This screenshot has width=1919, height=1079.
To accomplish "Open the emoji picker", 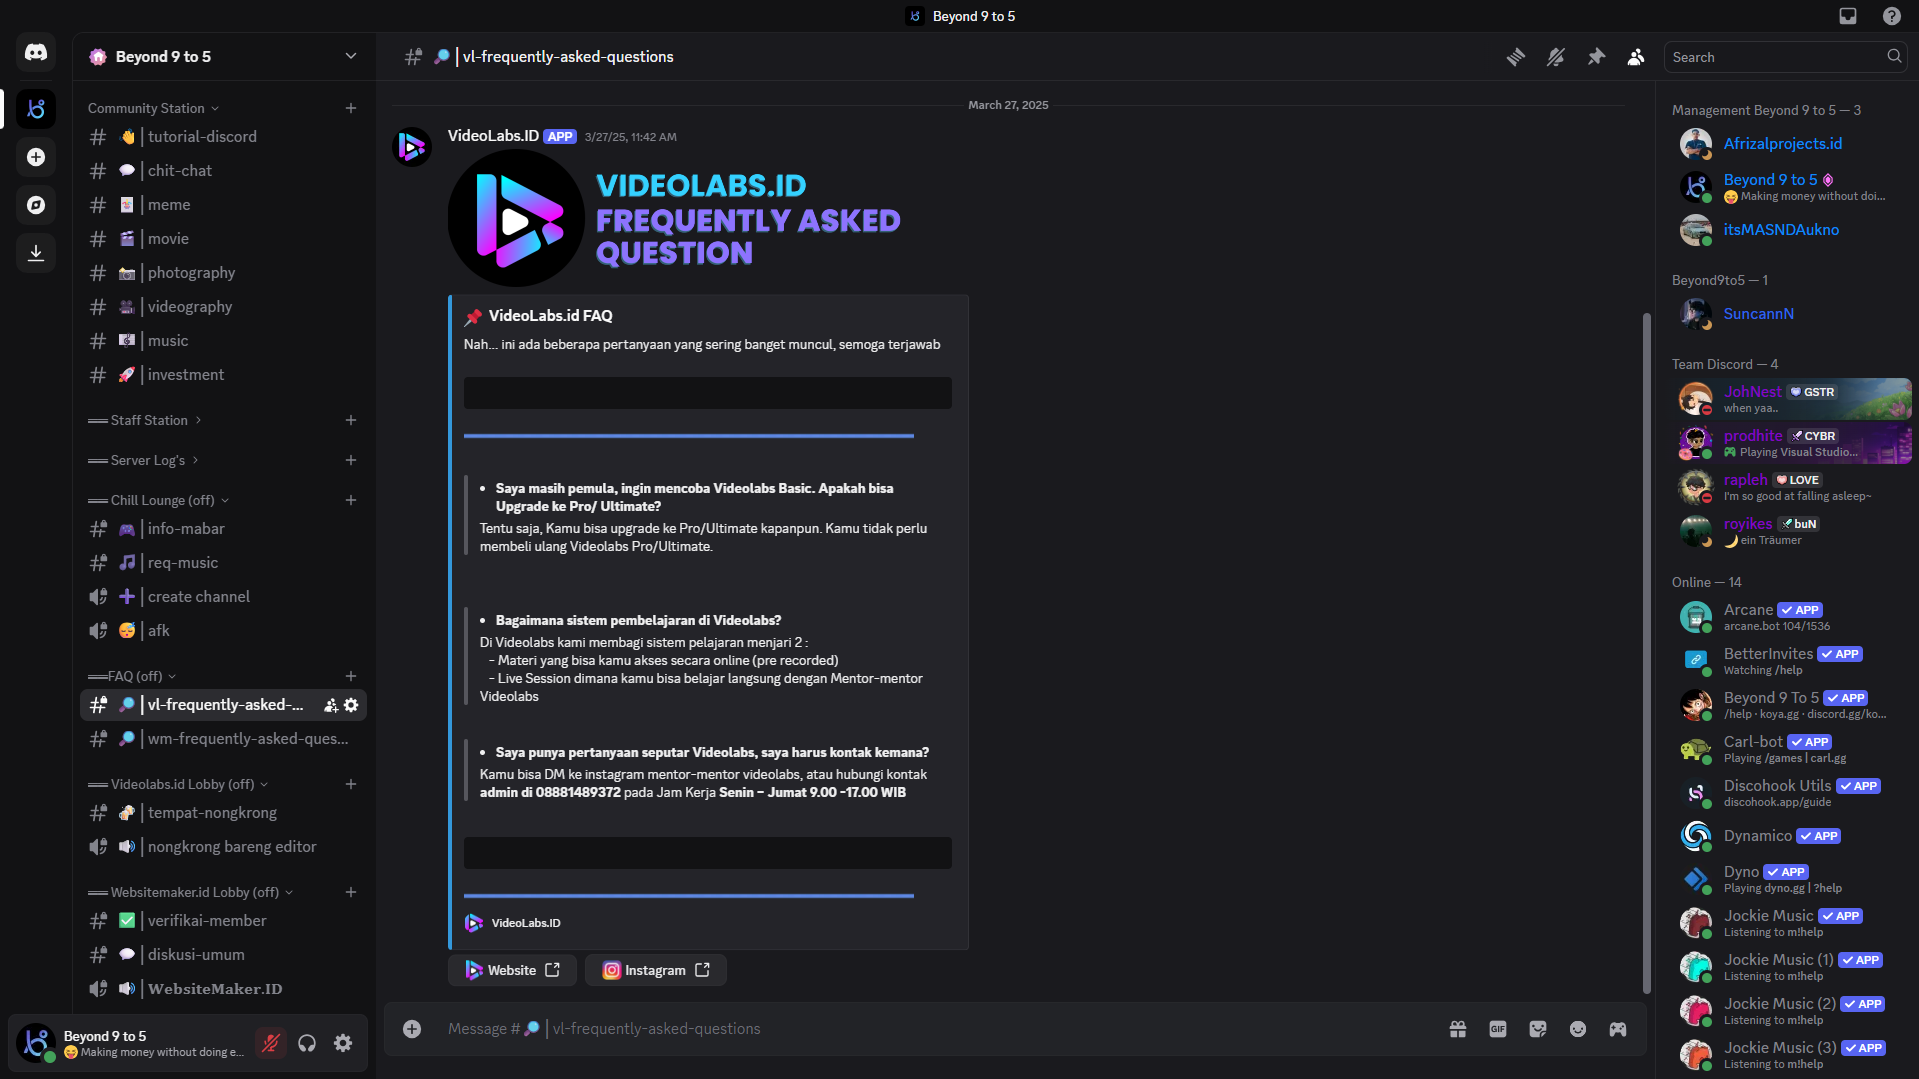I will click(x=1578, y=1029).
